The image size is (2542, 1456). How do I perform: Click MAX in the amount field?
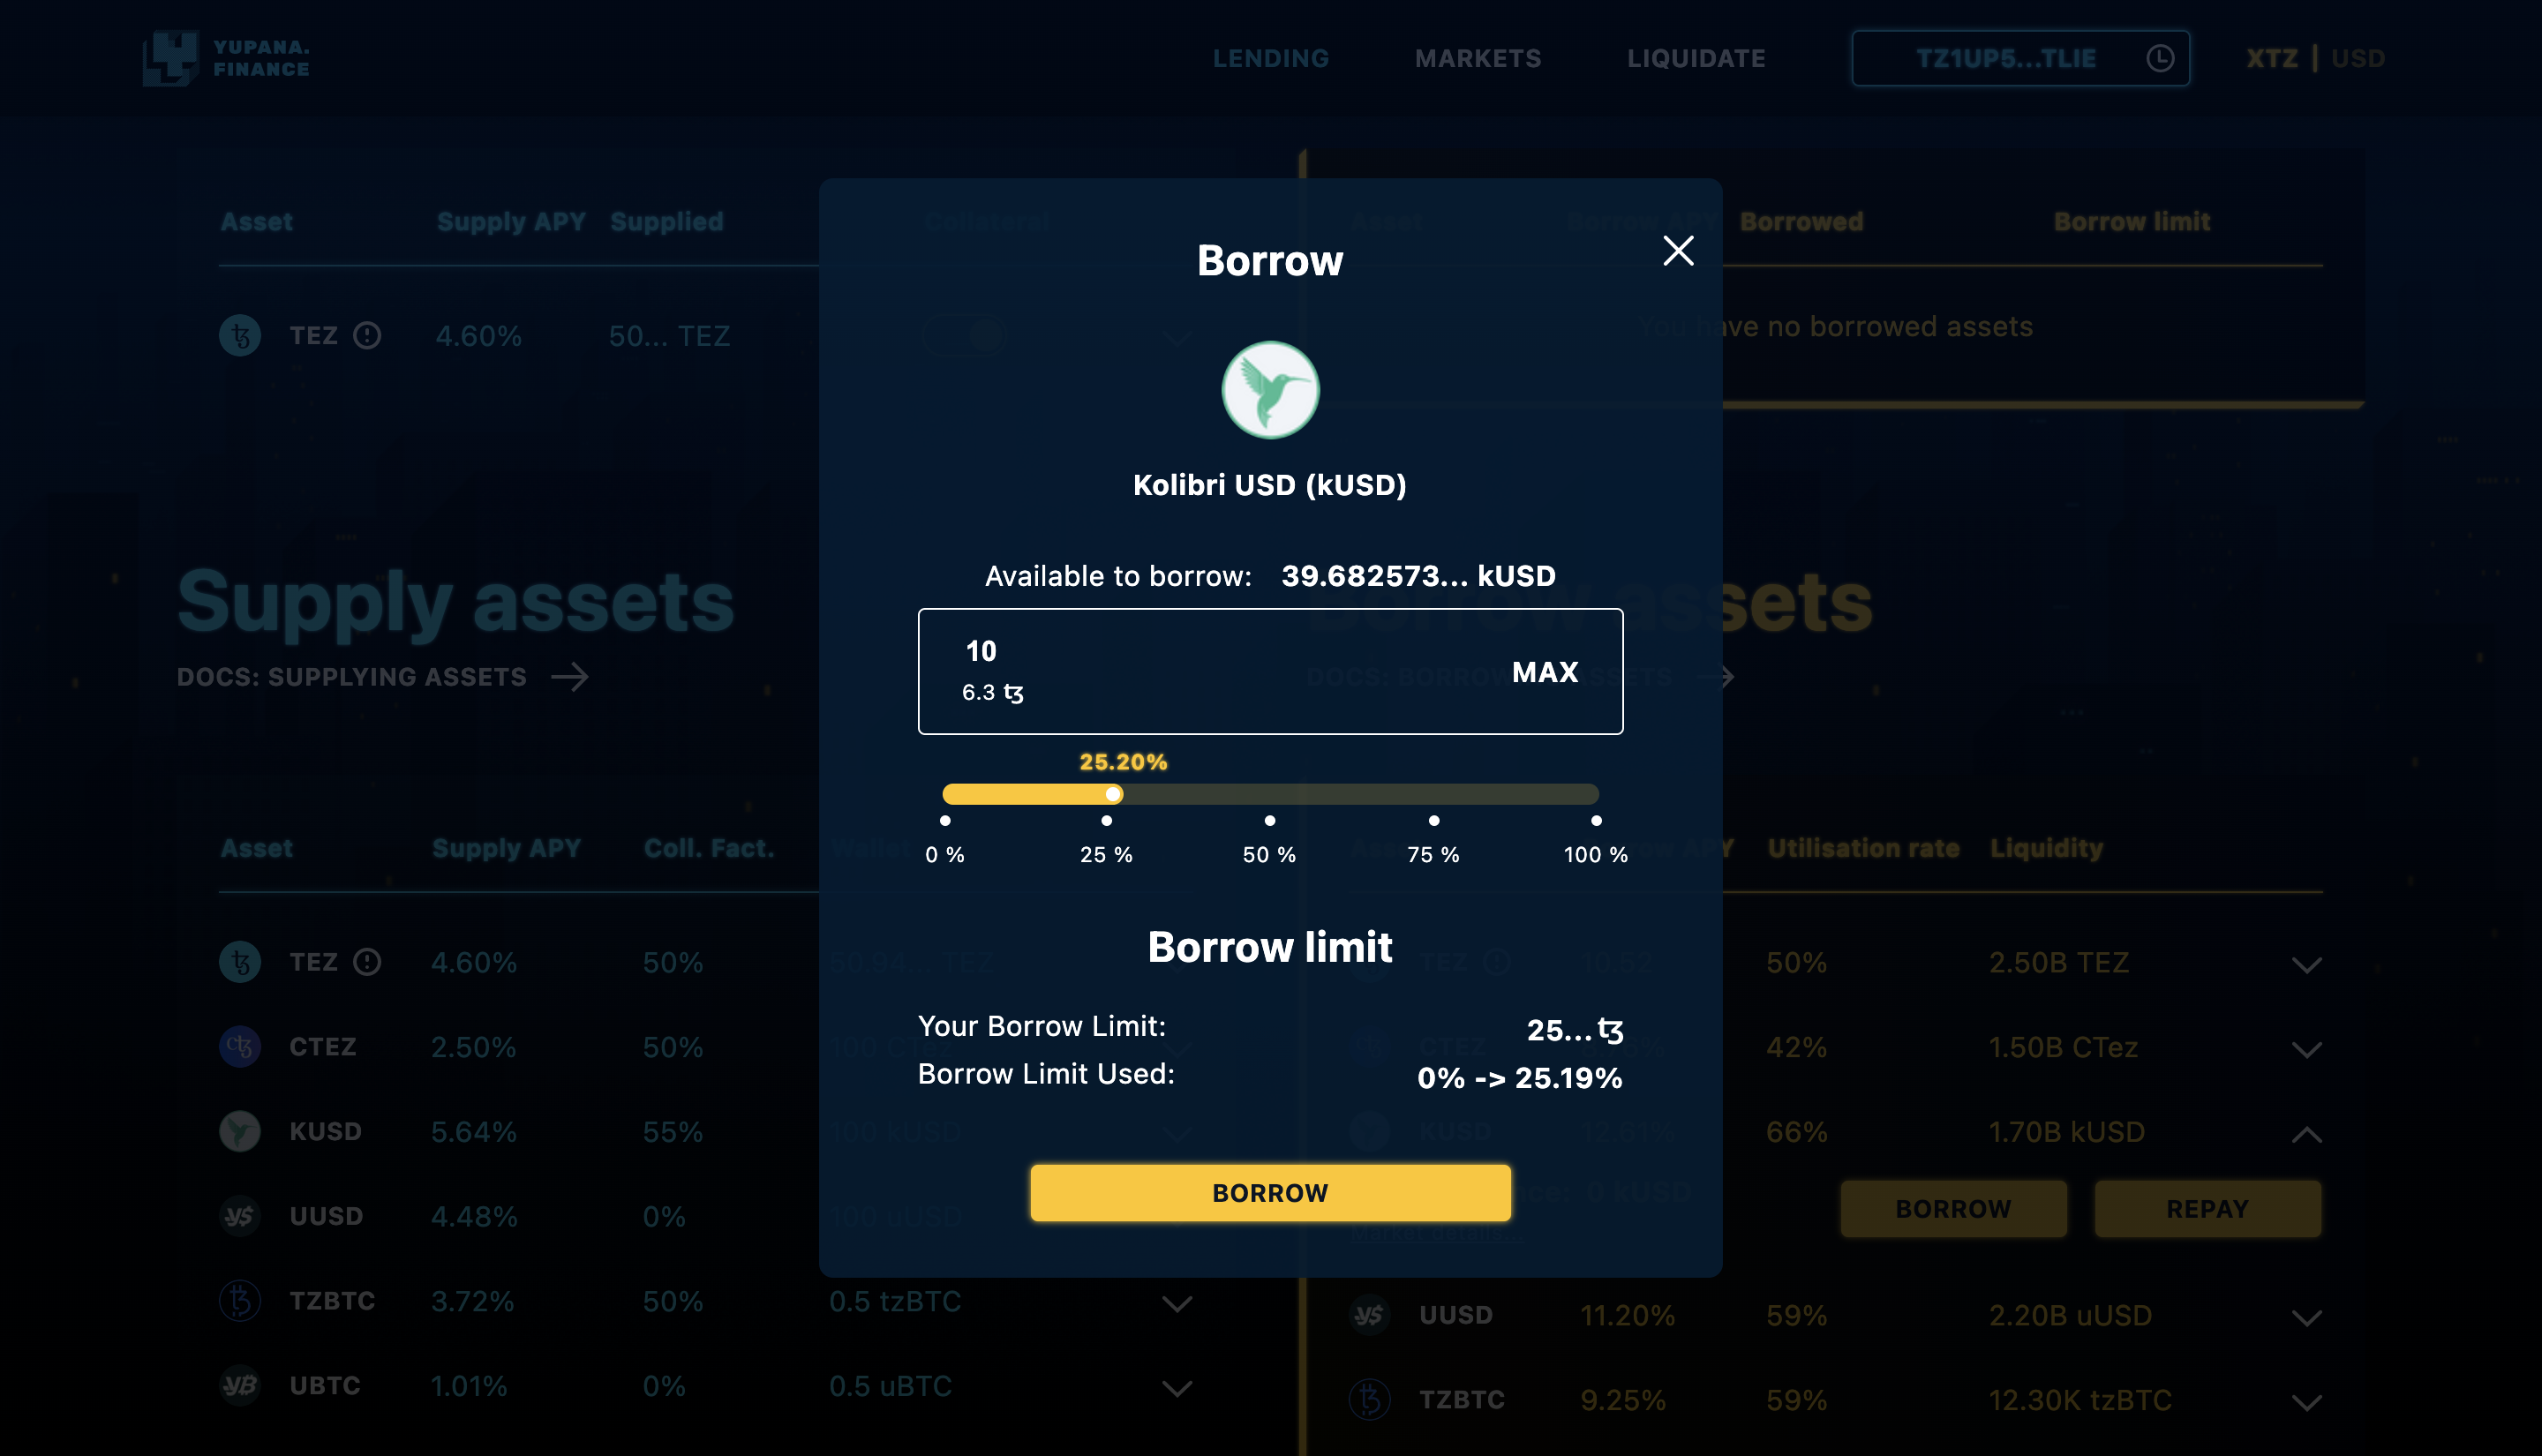[1545, 672]
